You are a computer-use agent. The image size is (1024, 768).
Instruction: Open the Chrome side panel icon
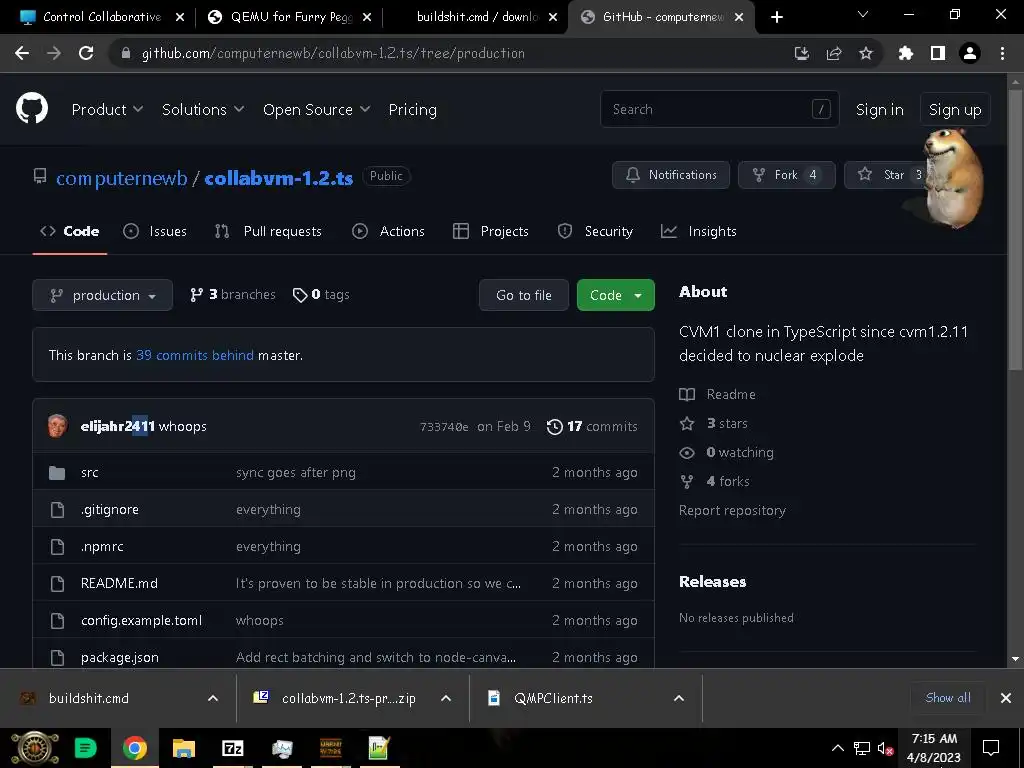pyautogui.click(x=938, y=54)
